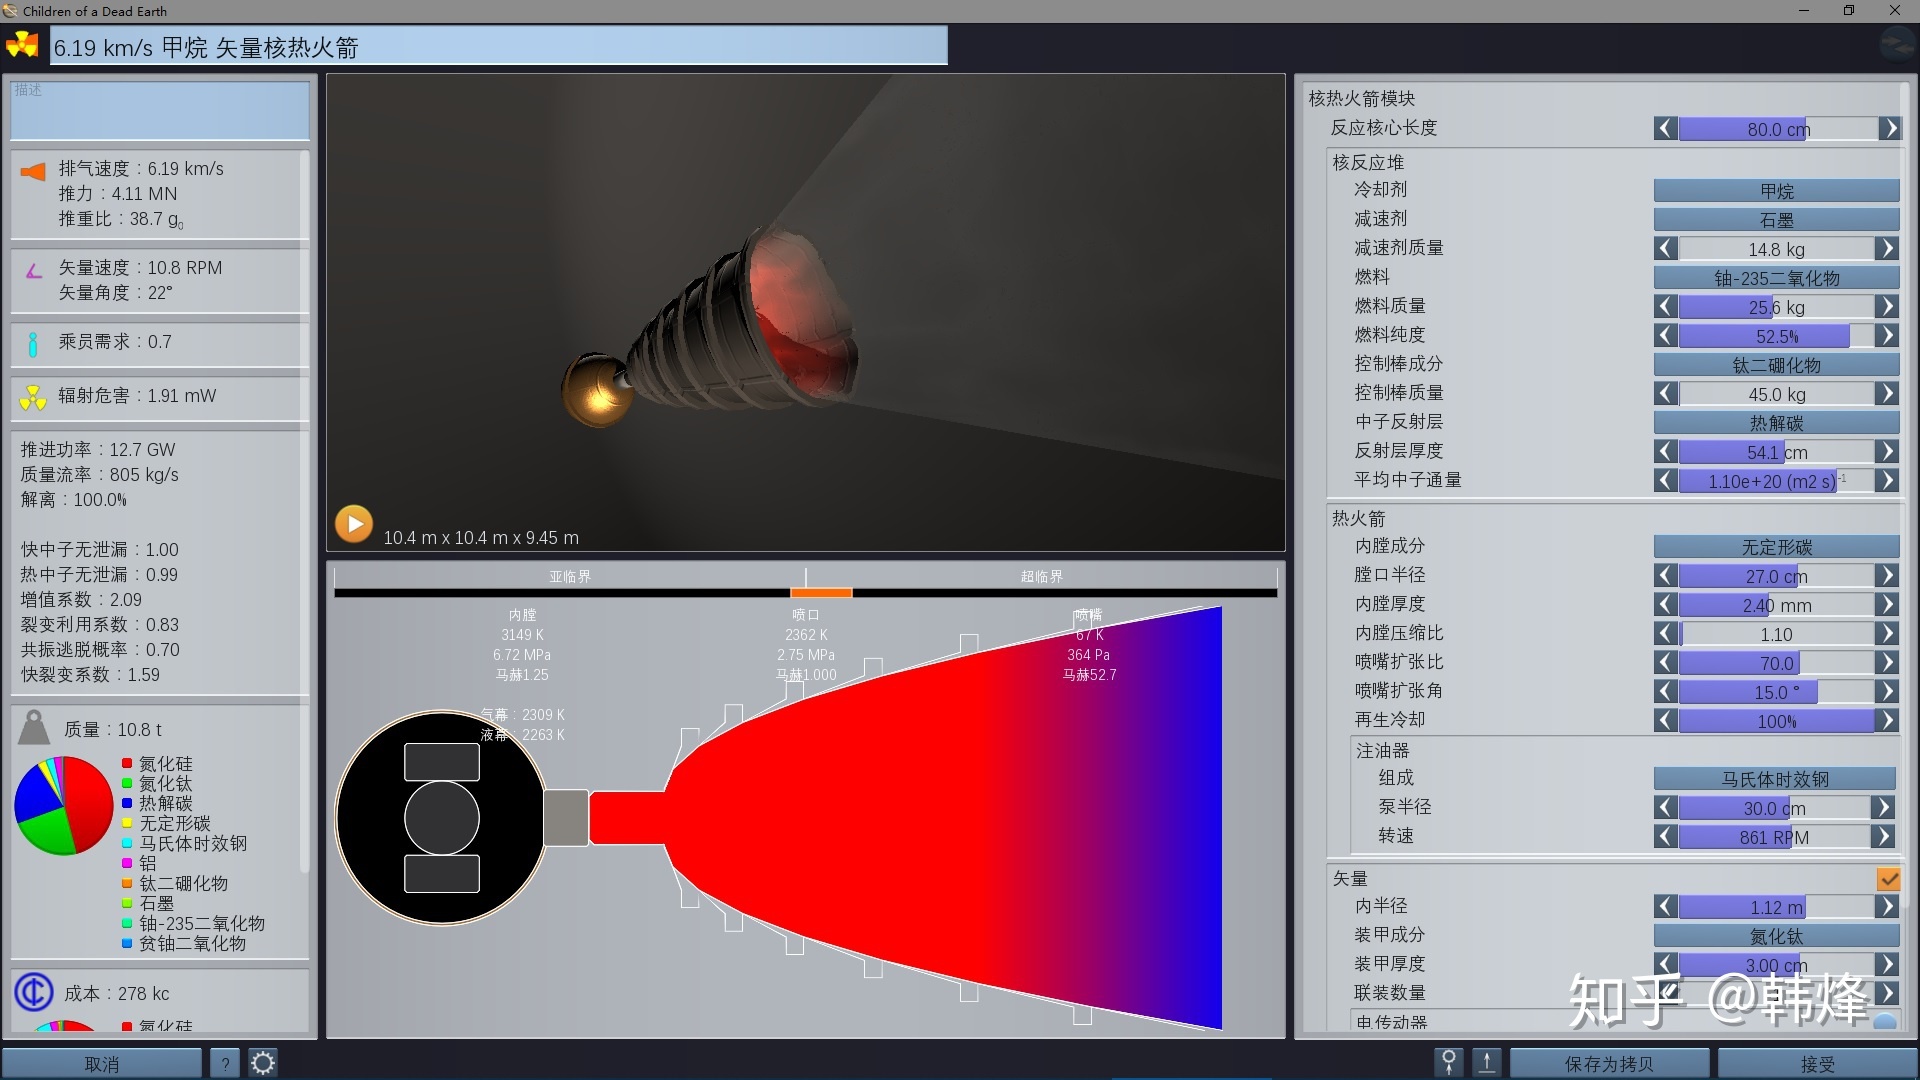
Task: Open the 注油器 组成 selector showing 马氏体时效钢
Action: point(1774,778)
